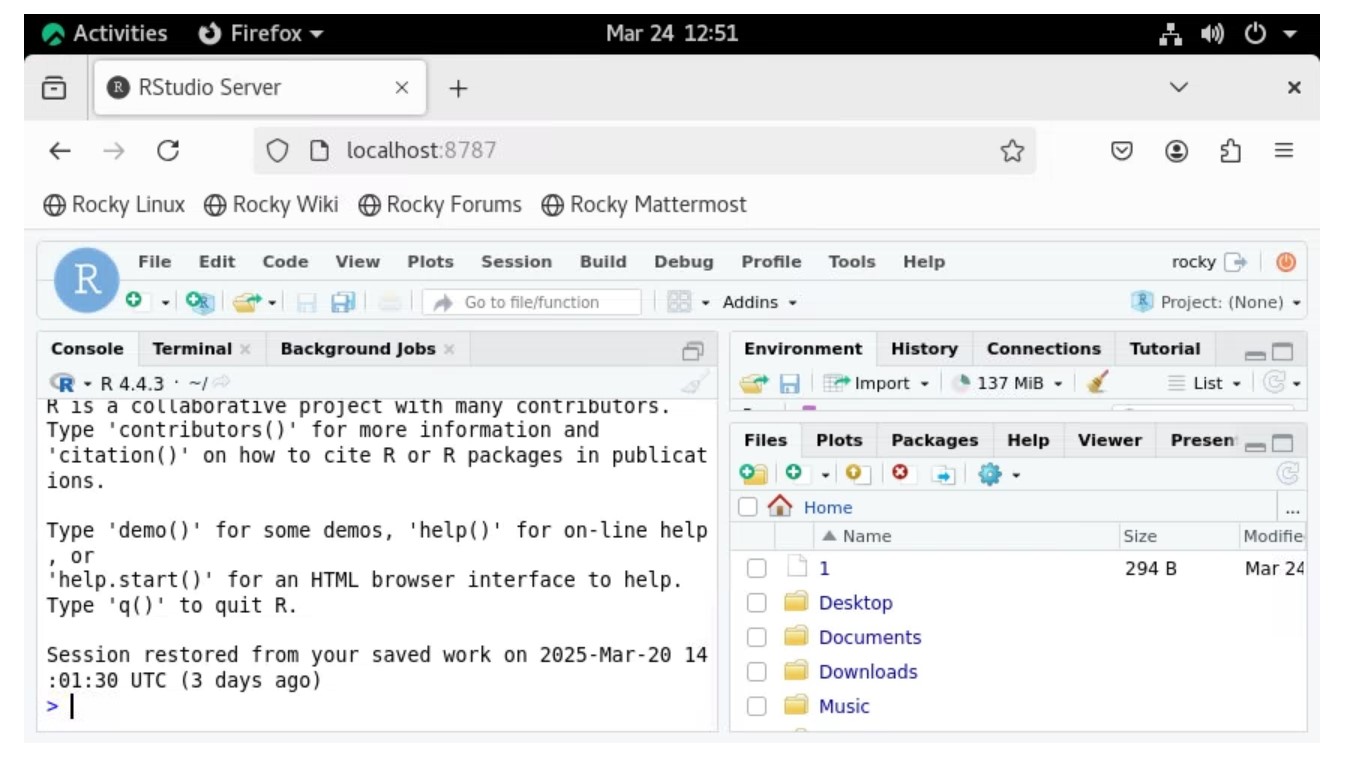The height and width of the screenshot is (765, 1365).
Task: Maximize the console pane icon
Action: [x=692, y=350]
